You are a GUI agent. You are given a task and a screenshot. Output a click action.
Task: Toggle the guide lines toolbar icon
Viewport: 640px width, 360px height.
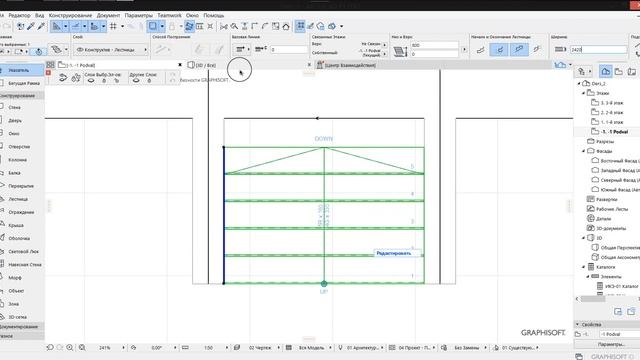coord(56,27)
